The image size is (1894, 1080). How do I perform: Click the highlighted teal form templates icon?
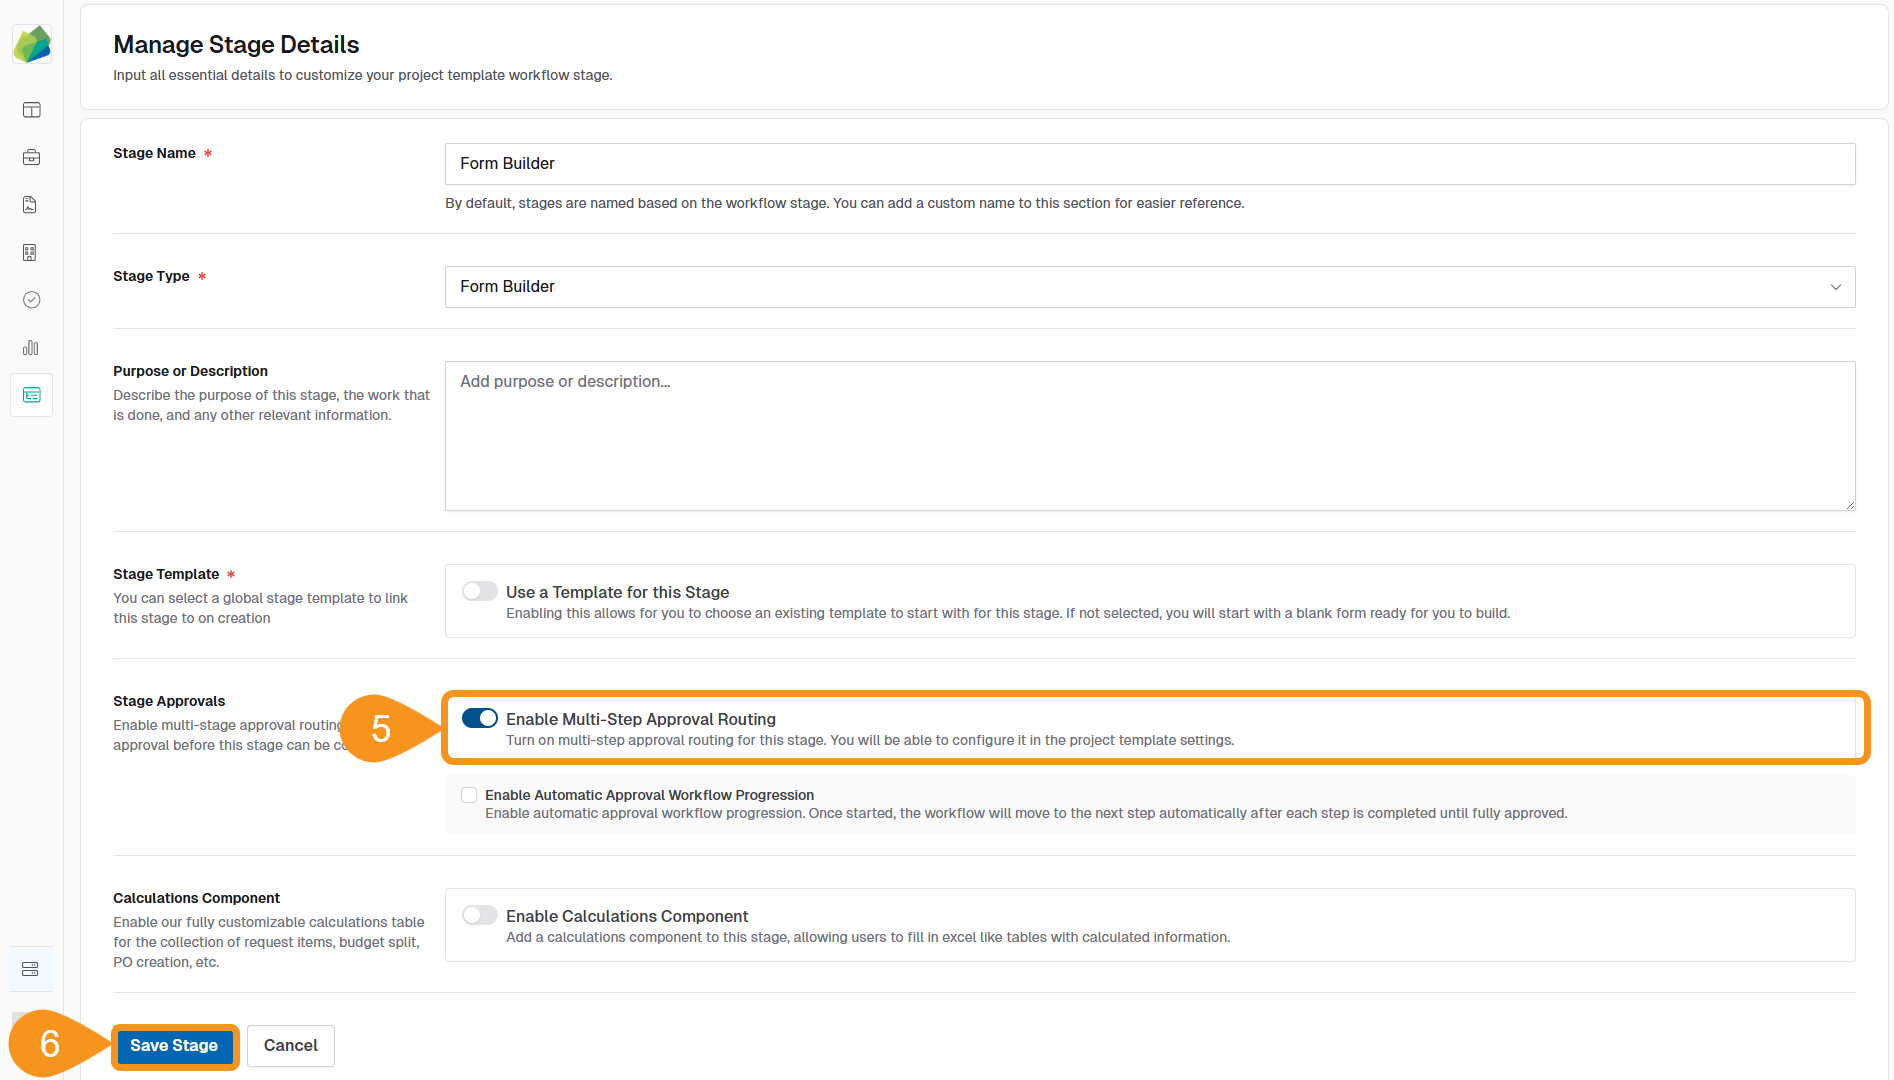tap(31, 395)
